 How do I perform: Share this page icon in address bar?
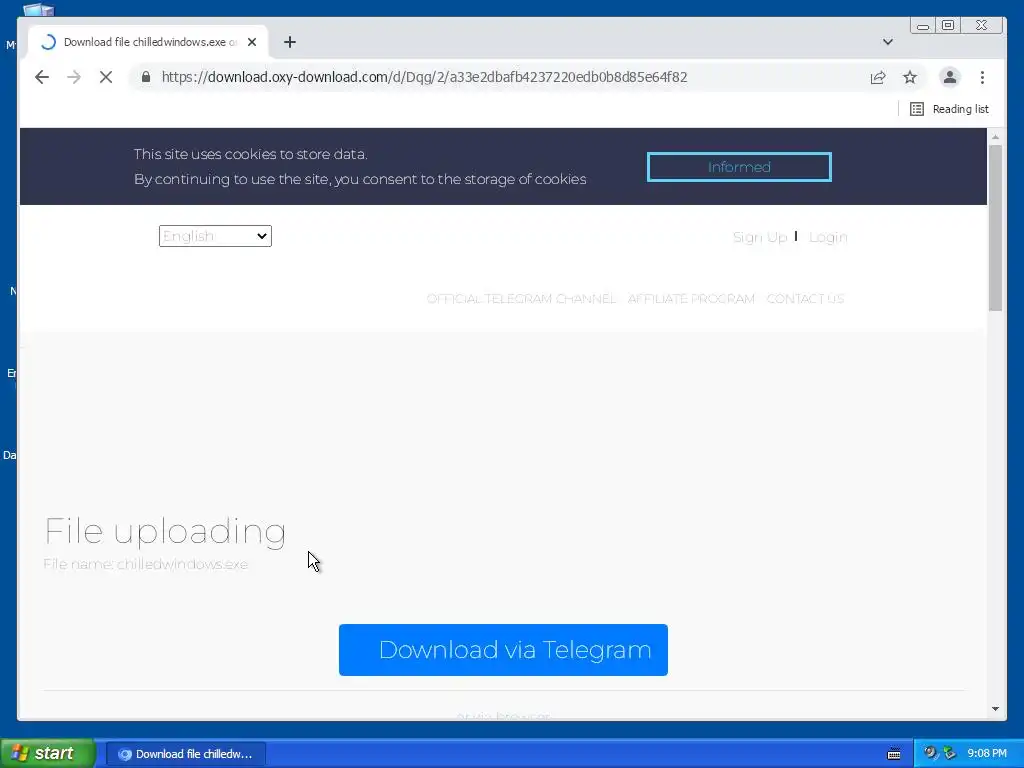[878, 77]
